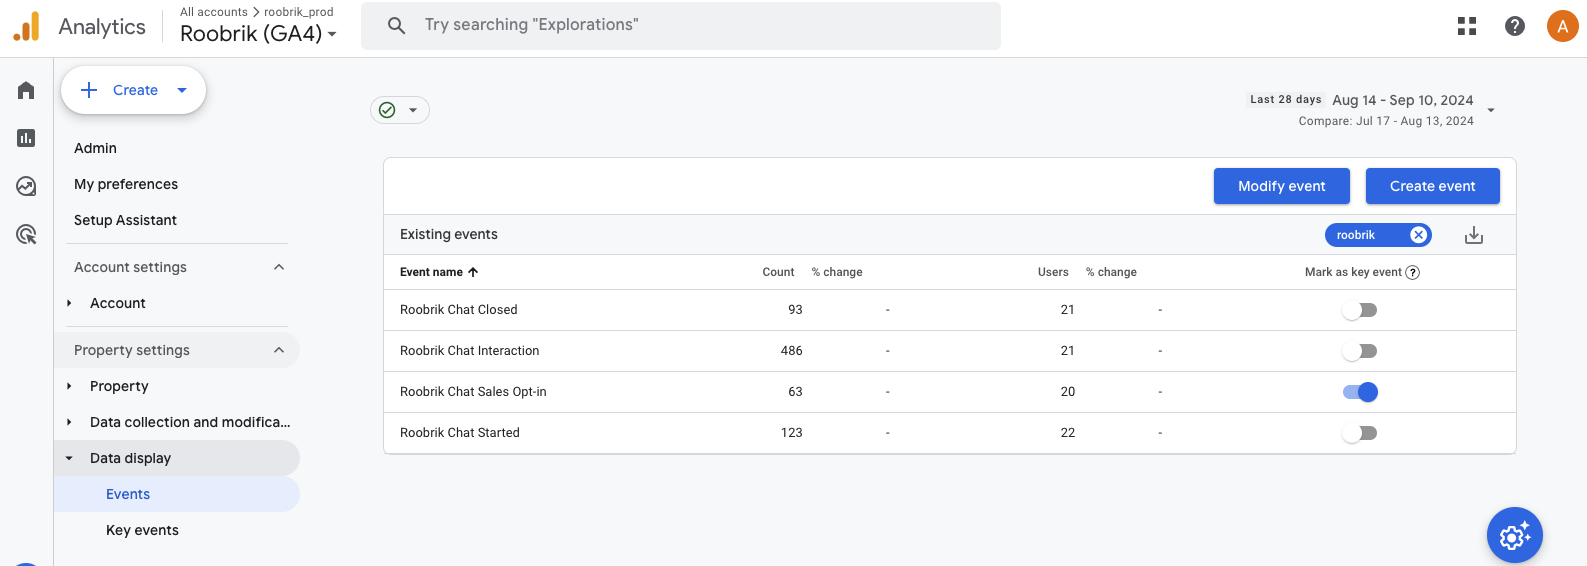Expand Data collection and modification item
This screenshot has width=1587, height=566.
click(x=69, y=422)
